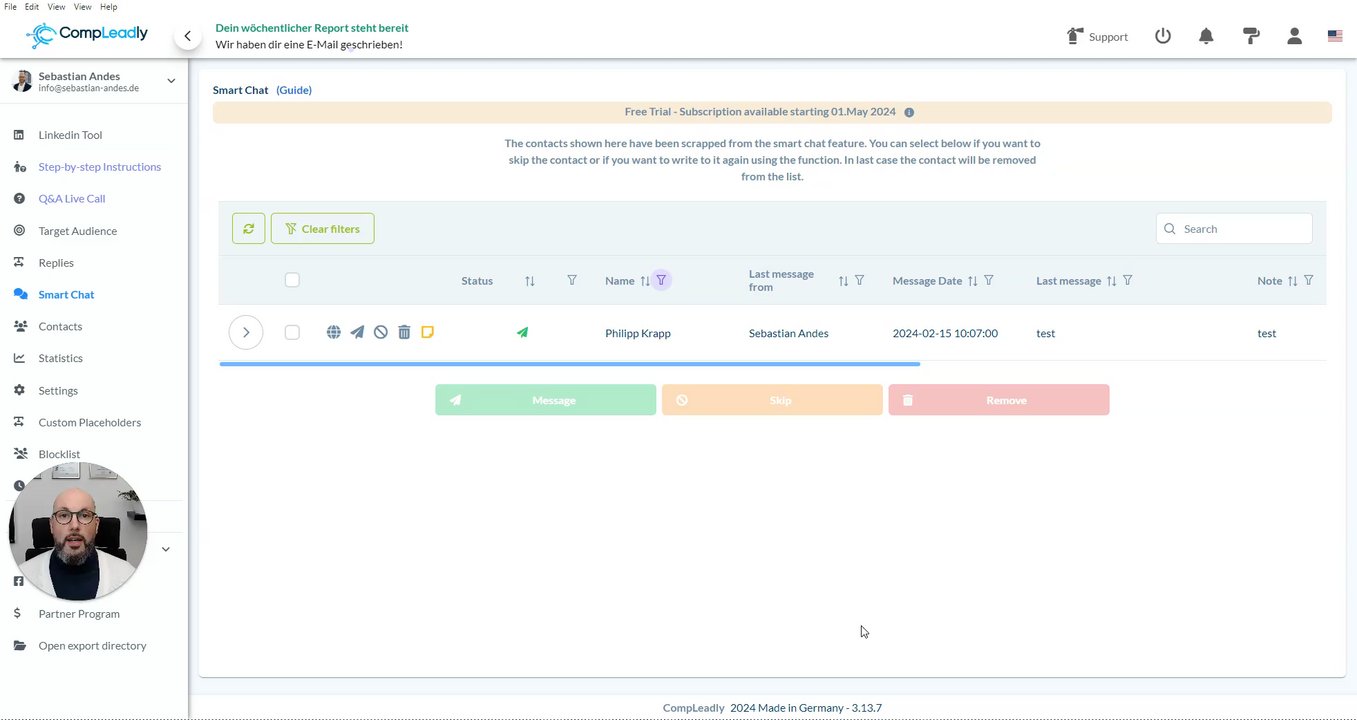
Task: Refresh the Smart Chat table
Action: pyautogui.click(x=249, y=228)
